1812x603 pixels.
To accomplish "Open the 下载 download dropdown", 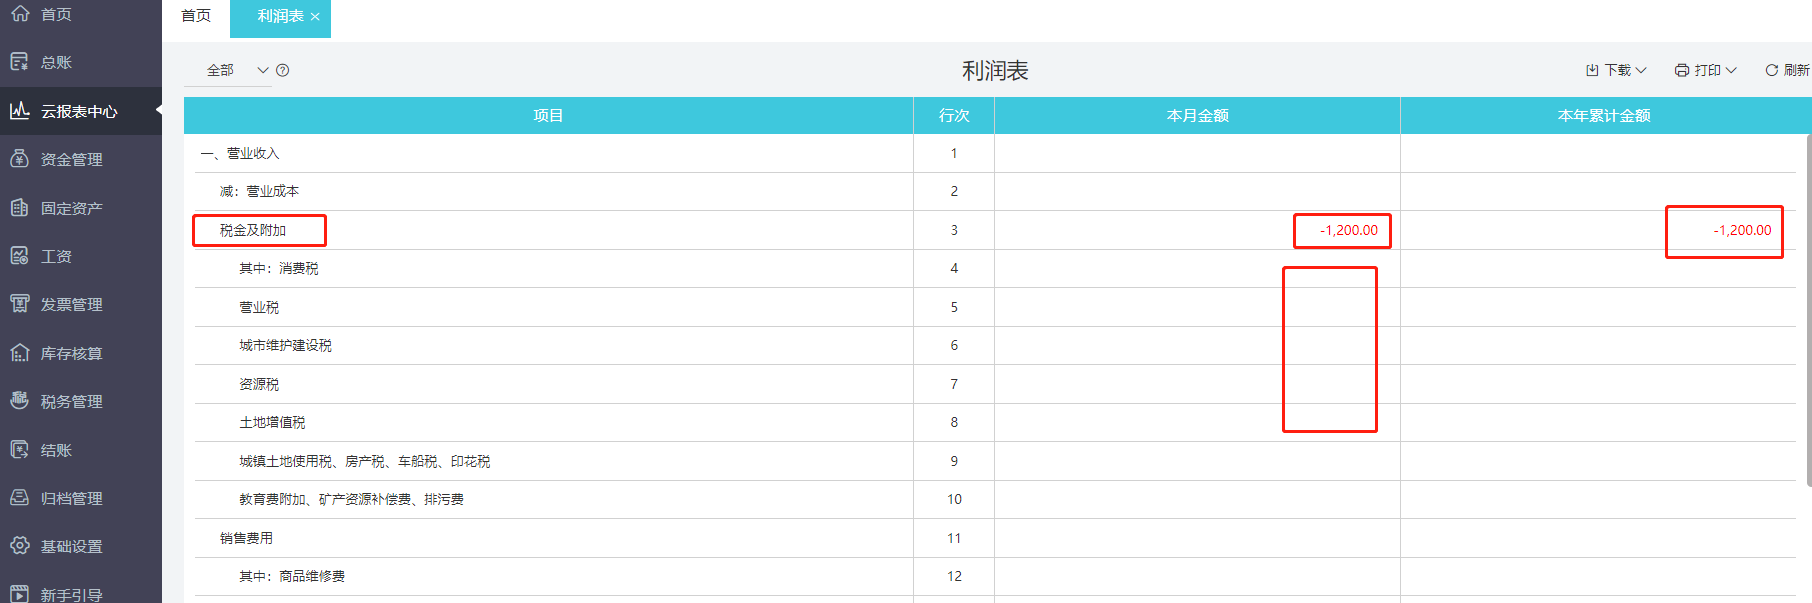I will tap(1616, 70).
